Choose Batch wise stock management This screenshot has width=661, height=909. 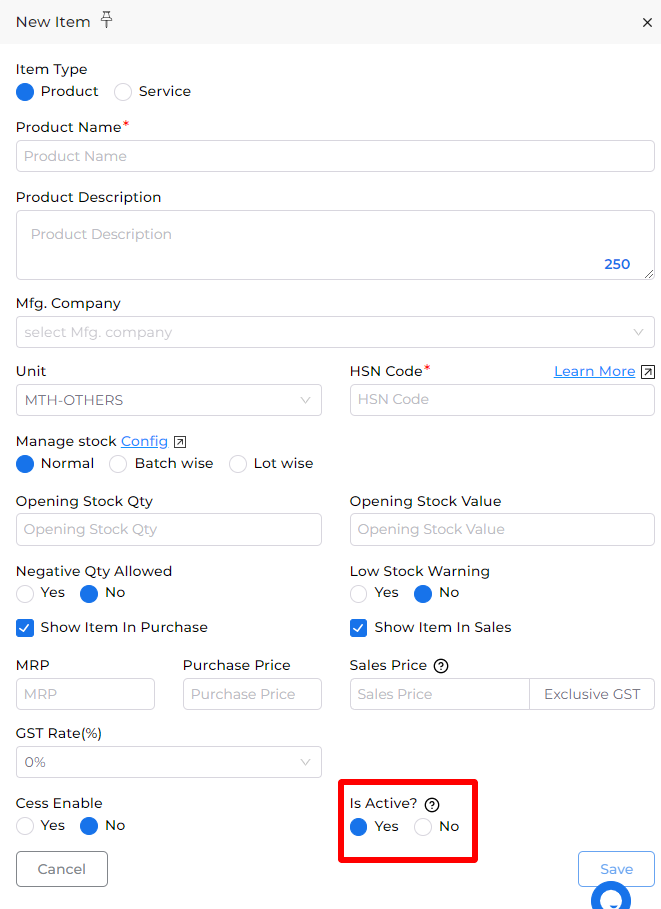118,464
